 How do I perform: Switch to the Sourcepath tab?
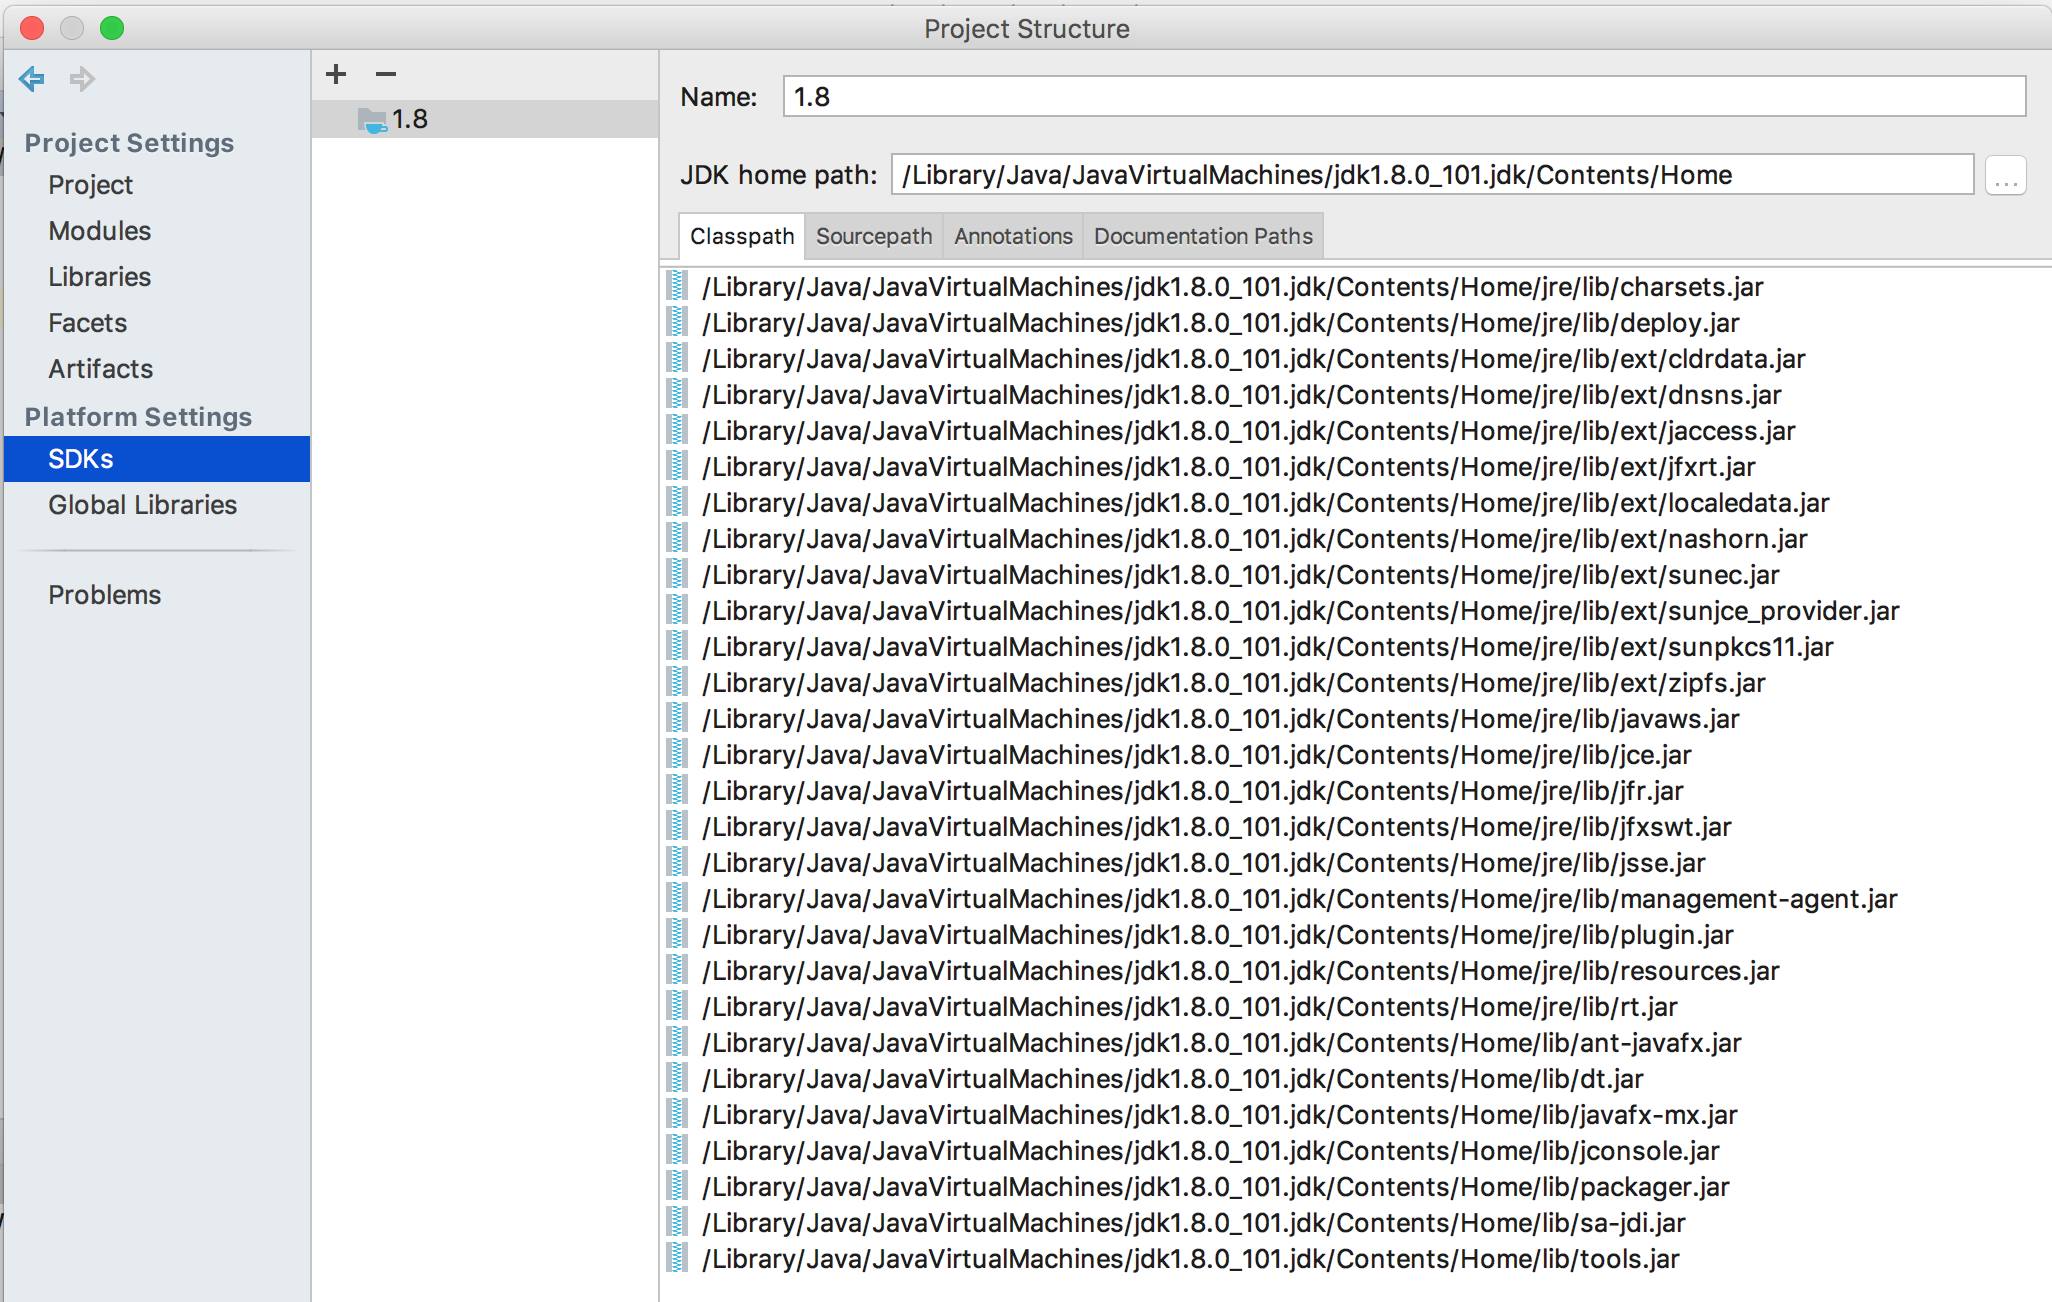pos(874,236)
